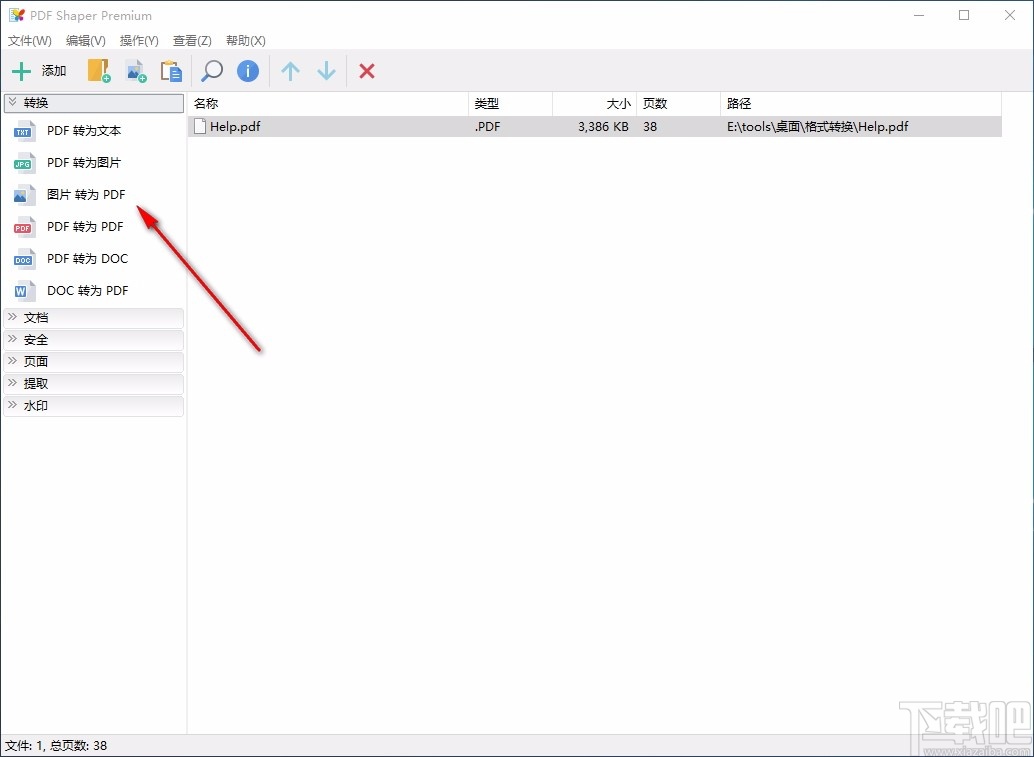Click the blue info icon

pyautogui.click(x=247, y=70)
